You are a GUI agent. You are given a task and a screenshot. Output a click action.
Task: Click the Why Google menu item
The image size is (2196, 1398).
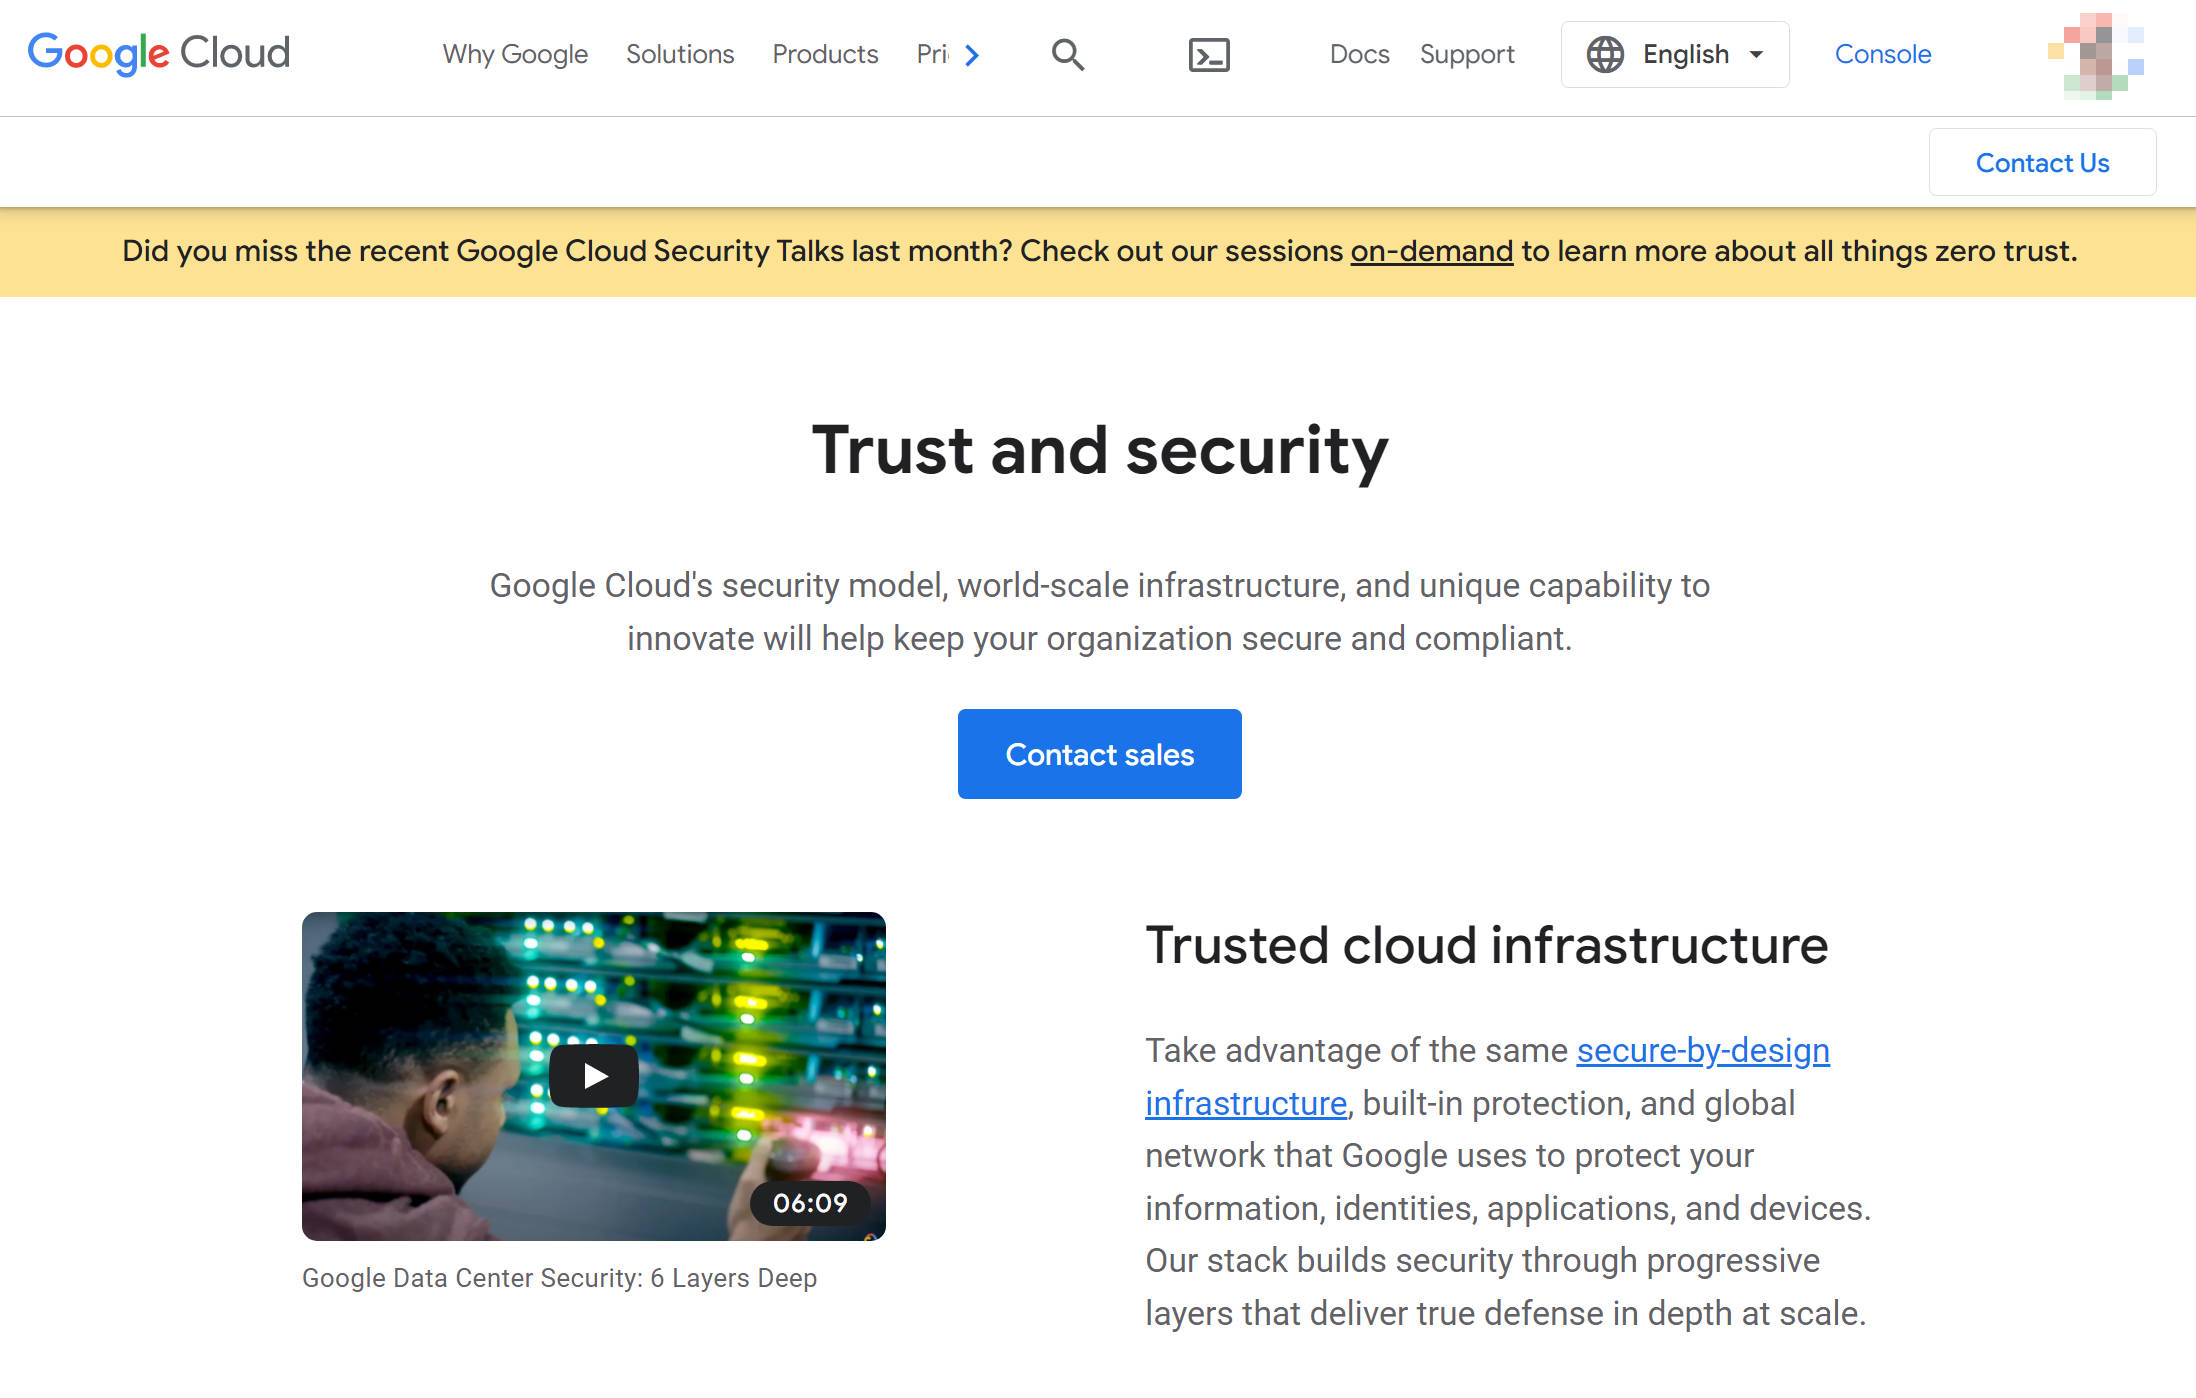(517, 53)
